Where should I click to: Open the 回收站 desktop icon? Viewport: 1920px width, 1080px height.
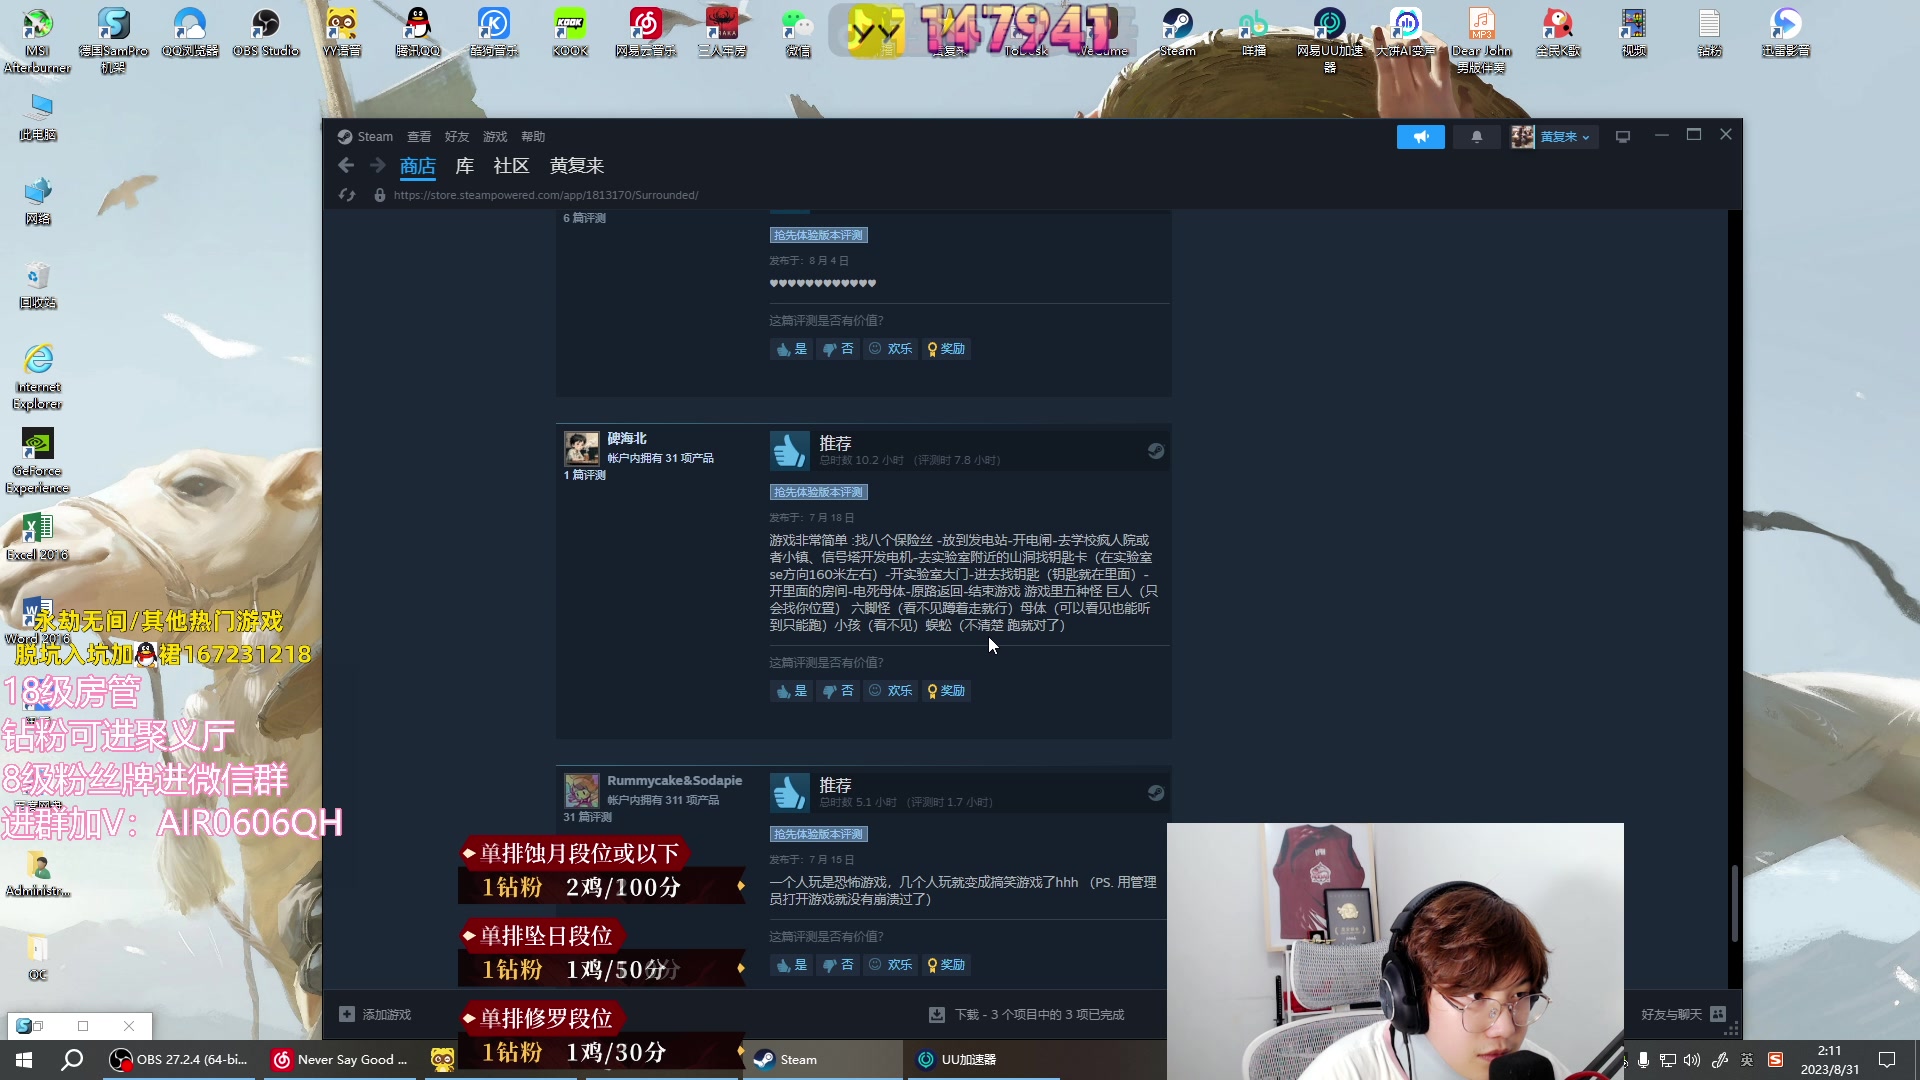[x=37, y=285]
